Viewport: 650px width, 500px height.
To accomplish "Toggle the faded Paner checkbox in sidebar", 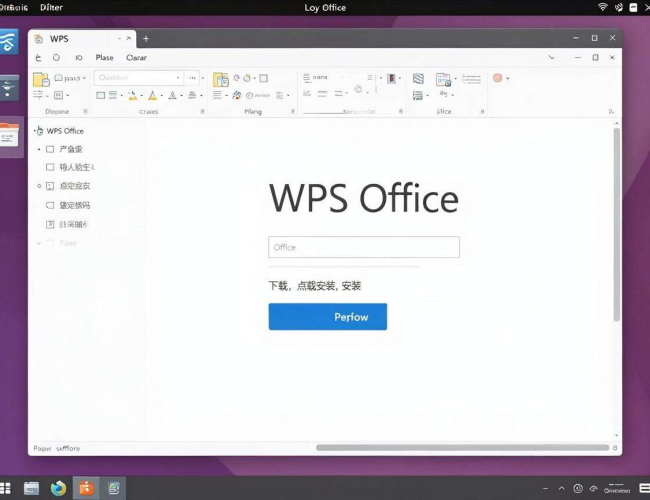I will tap(50, 243).
